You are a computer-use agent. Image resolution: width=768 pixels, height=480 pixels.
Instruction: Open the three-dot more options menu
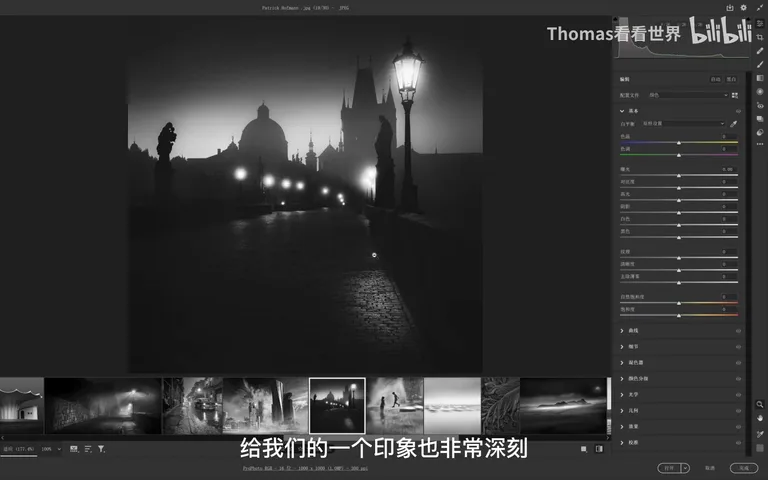pyautogui.click(x=760, y=144)
